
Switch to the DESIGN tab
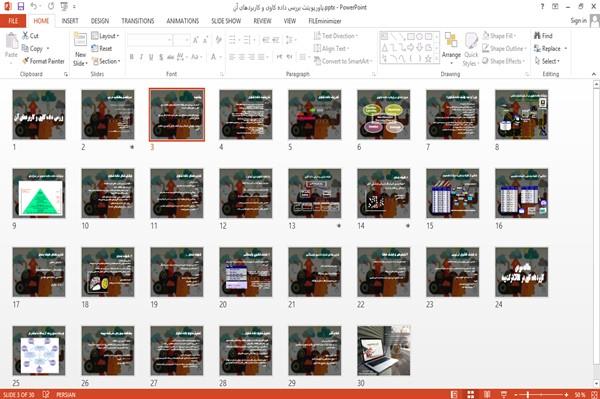(x=100, y=21)
